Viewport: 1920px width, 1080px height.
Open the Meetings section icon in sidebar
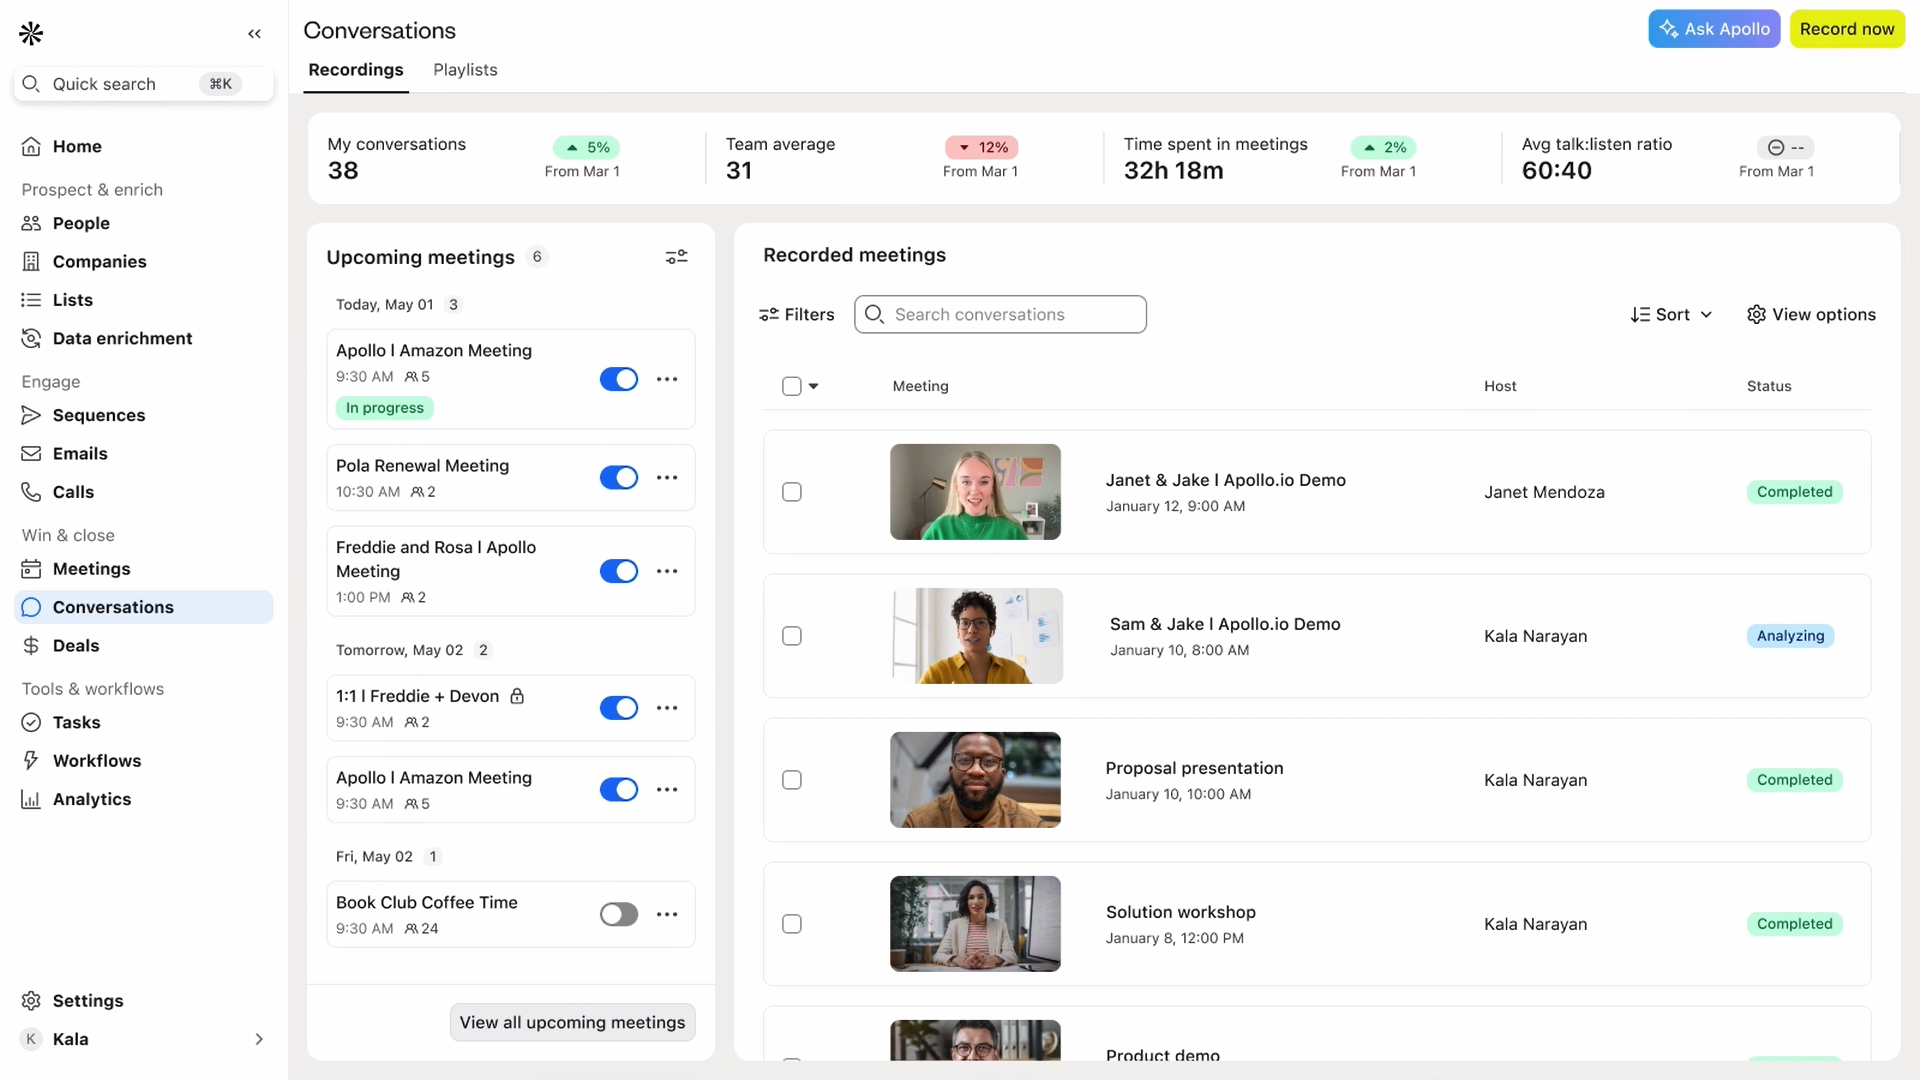click(x=31, y=569)
